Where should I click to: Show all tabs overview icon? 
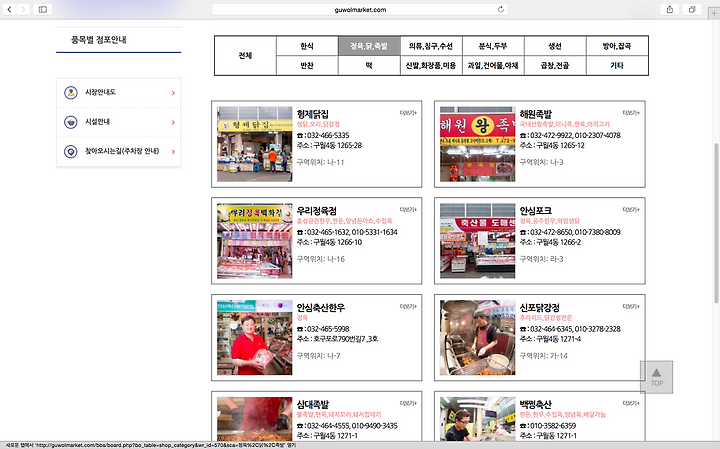[692, 9]
